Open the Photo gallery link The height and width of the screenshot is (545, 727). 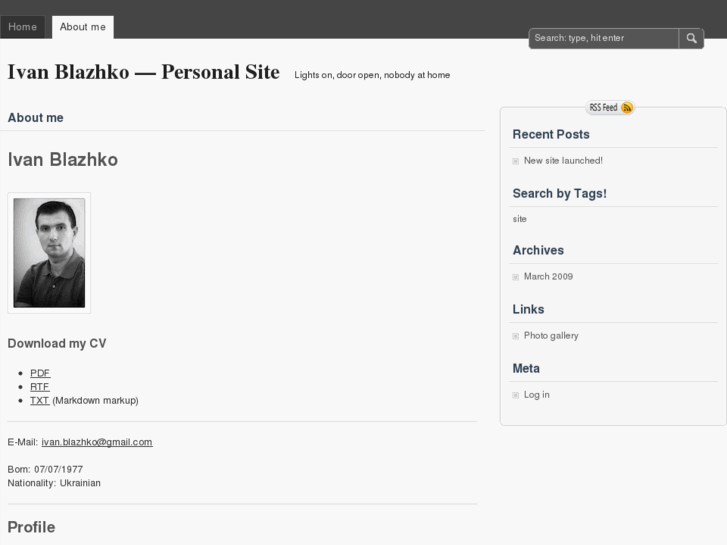coord(551,336)
